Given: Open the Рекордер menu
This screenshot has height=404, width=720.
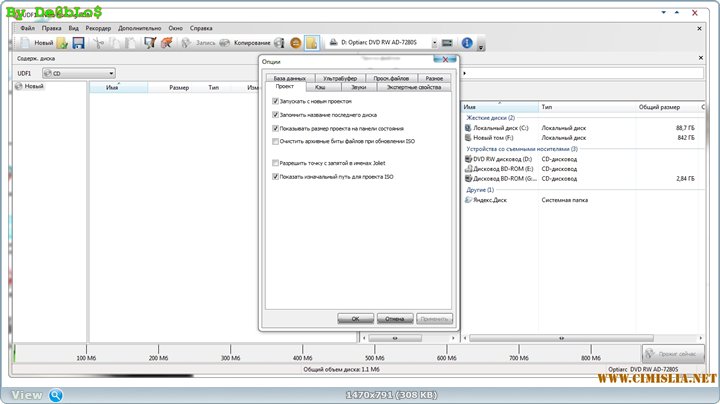Looking at the screenshot, I should tap(98, 28).
